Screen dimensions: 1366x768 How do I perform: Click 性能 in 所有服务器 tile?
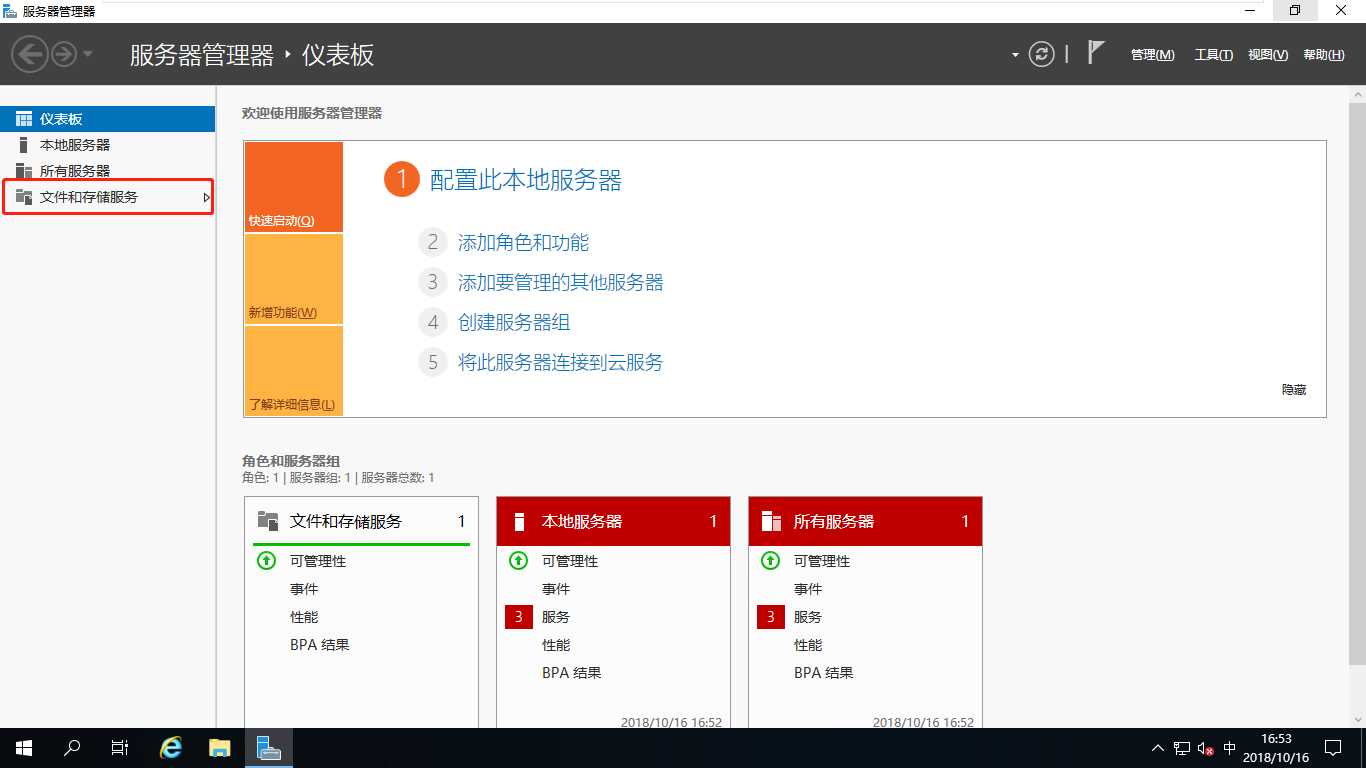coord(808,645)
